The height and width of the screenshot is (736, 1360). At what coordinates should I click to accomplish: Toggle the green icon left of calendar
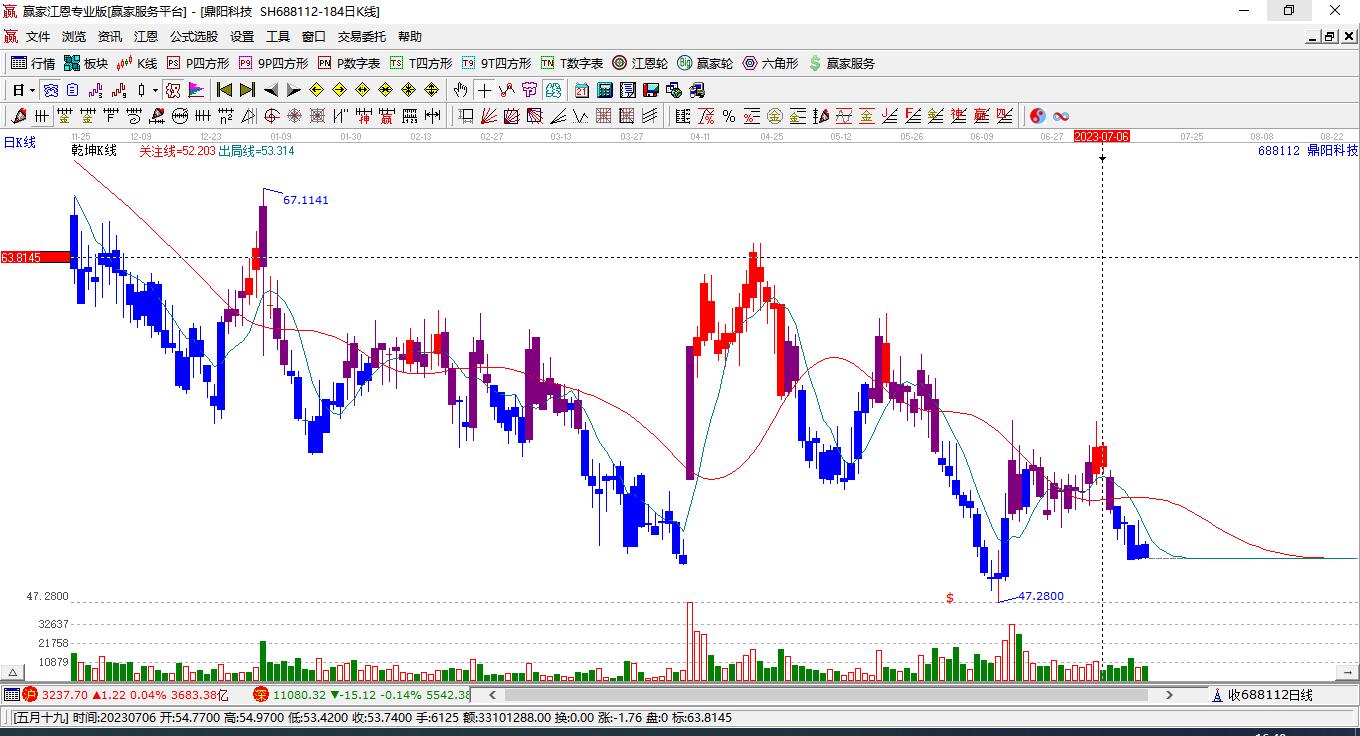click(553, 90)
